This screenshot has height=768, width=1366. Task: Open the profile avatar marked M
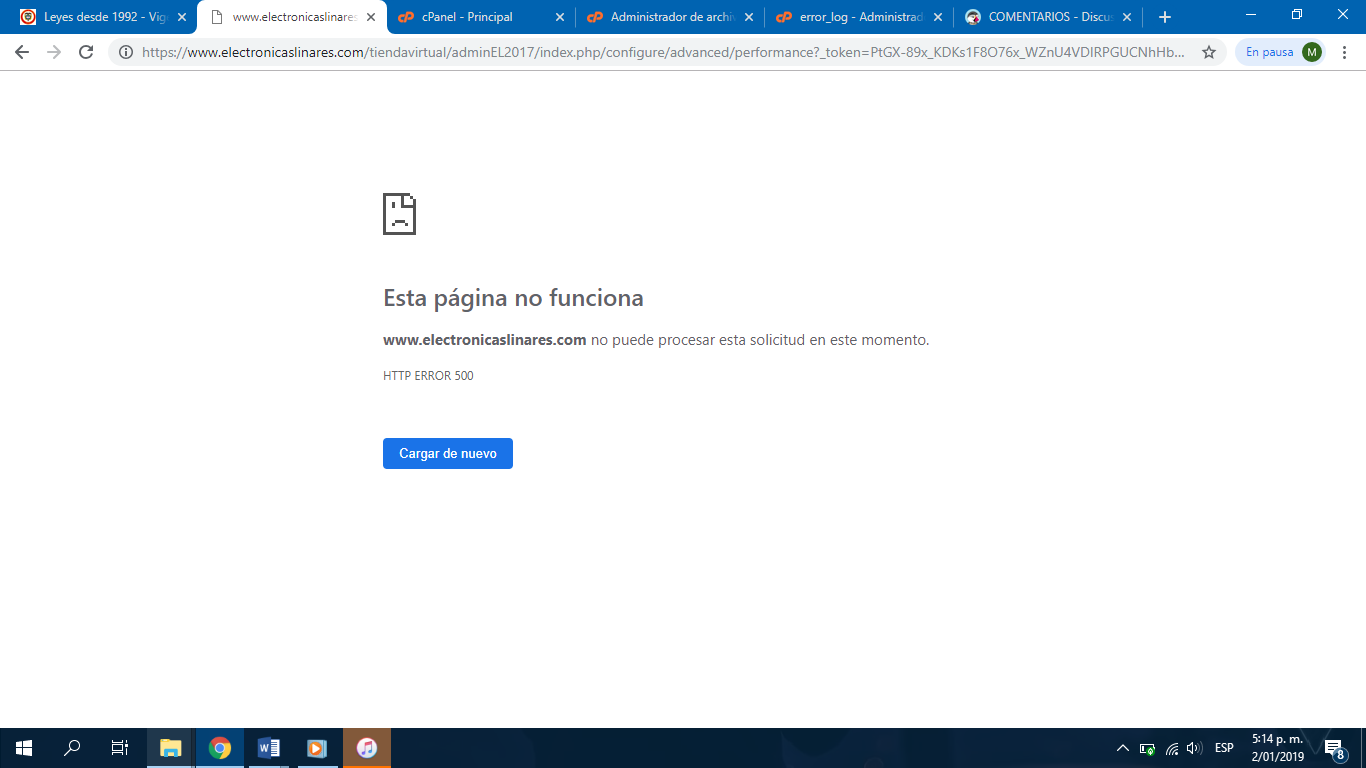pos(1311,52)
